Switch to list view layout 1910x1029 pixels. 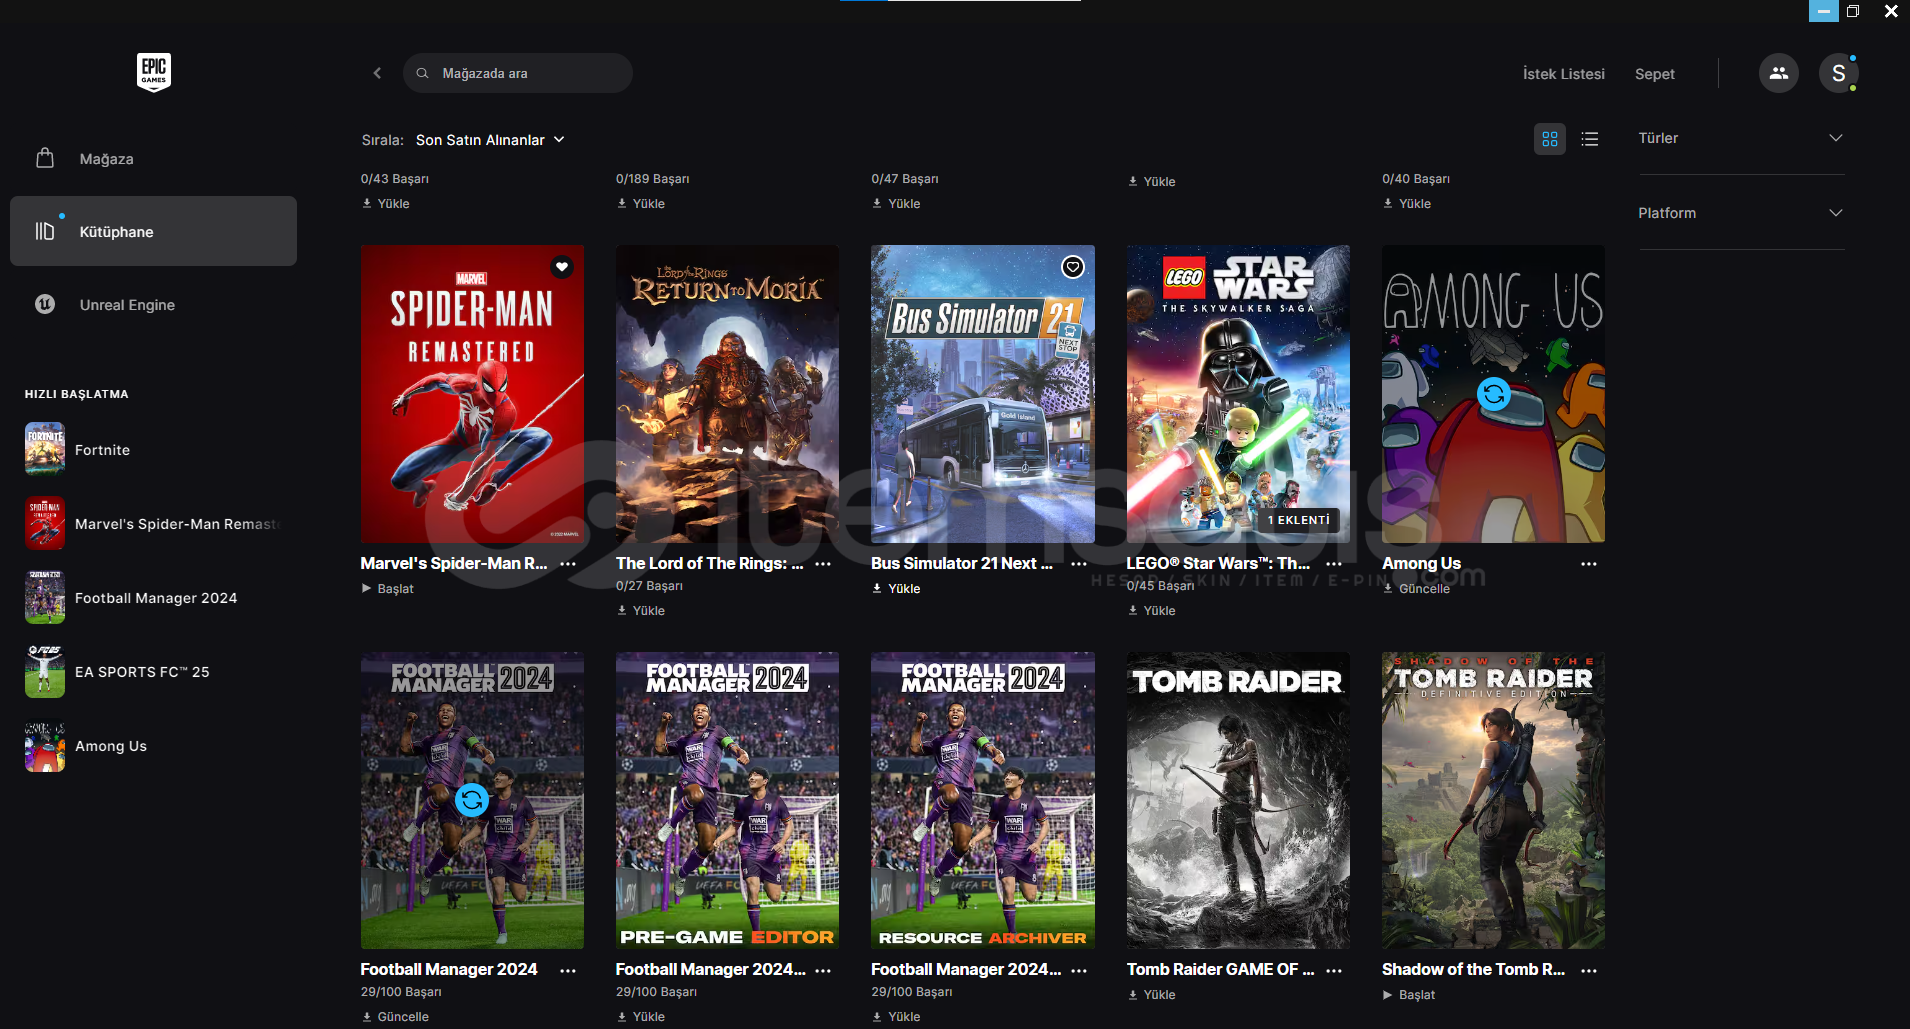pyautogui.click(x=1590, y=139)
